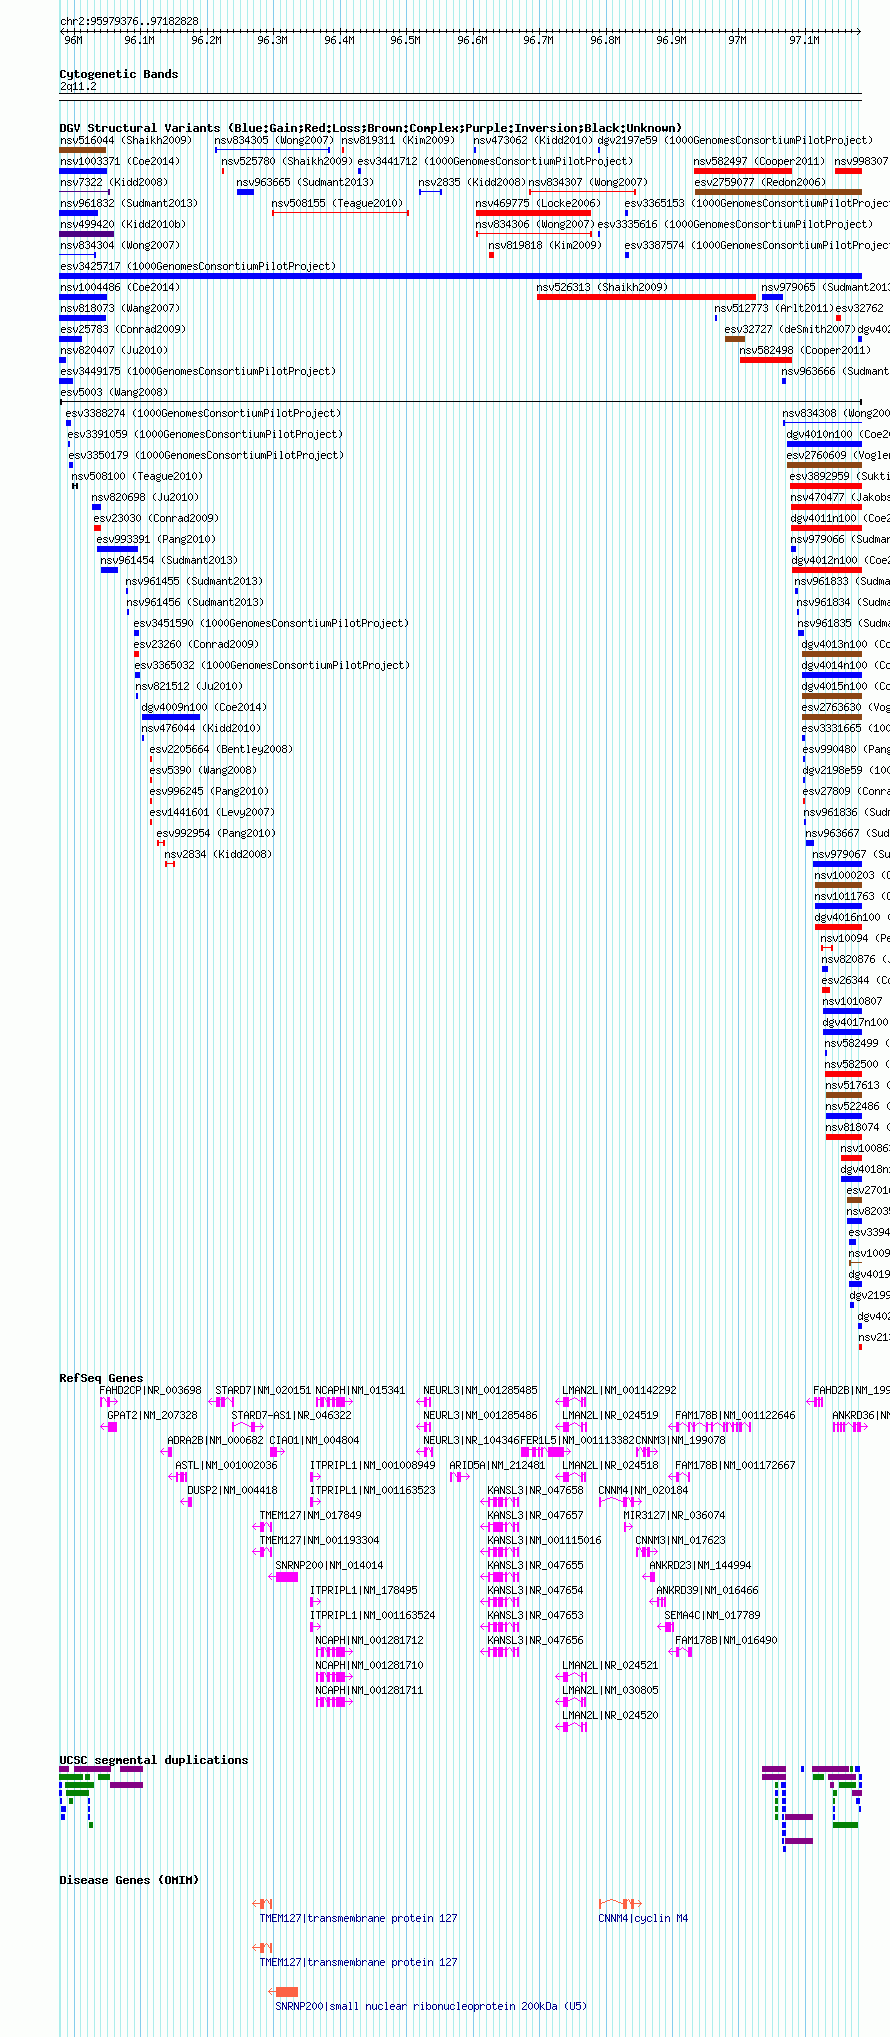Open variant nsv525780 (Shaikh2009)

[x=287, y=161]
